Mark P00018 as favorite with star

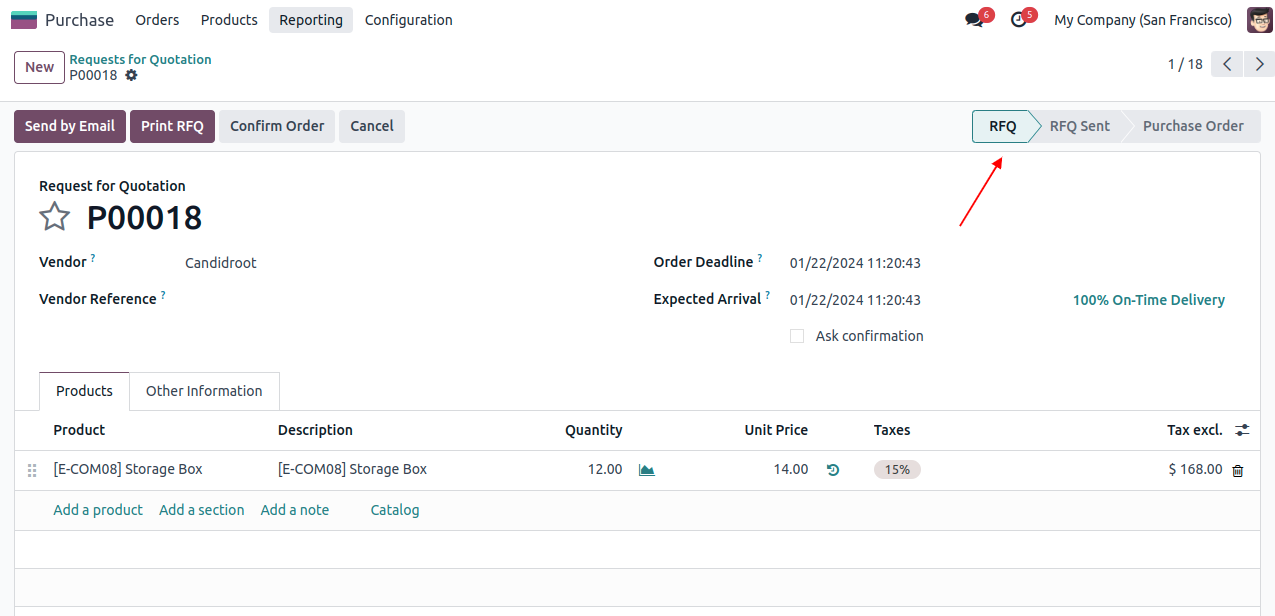click(x=55, y=217)
